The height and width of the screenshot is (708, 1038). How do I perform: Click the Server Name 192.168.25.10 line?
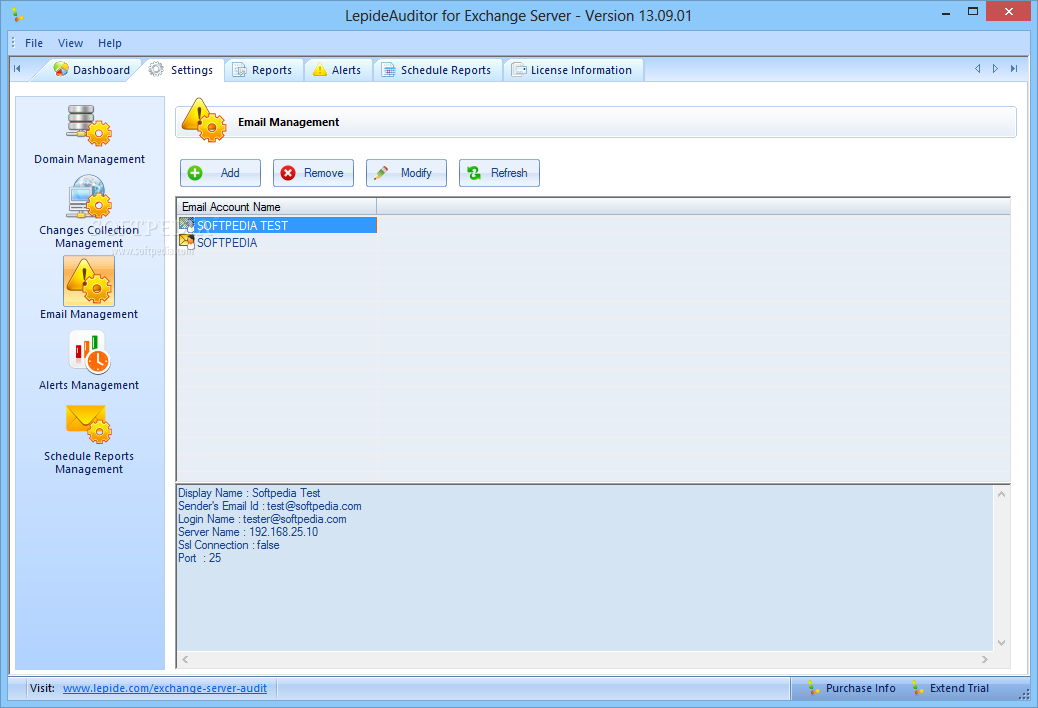click(x=248, y=532)
